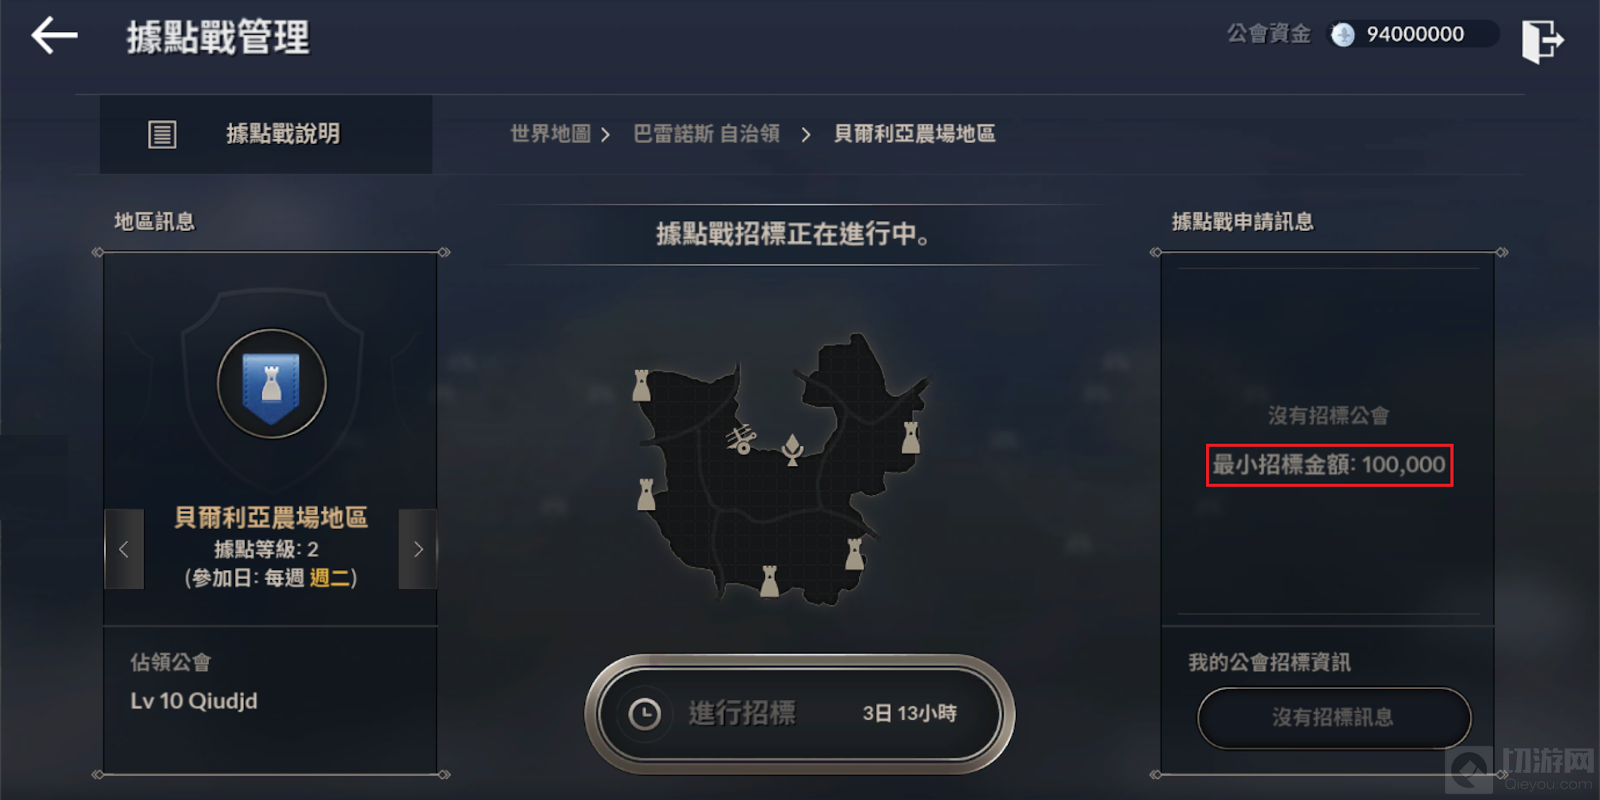
Task: Show previous region with left chevron
Action: 124,549
